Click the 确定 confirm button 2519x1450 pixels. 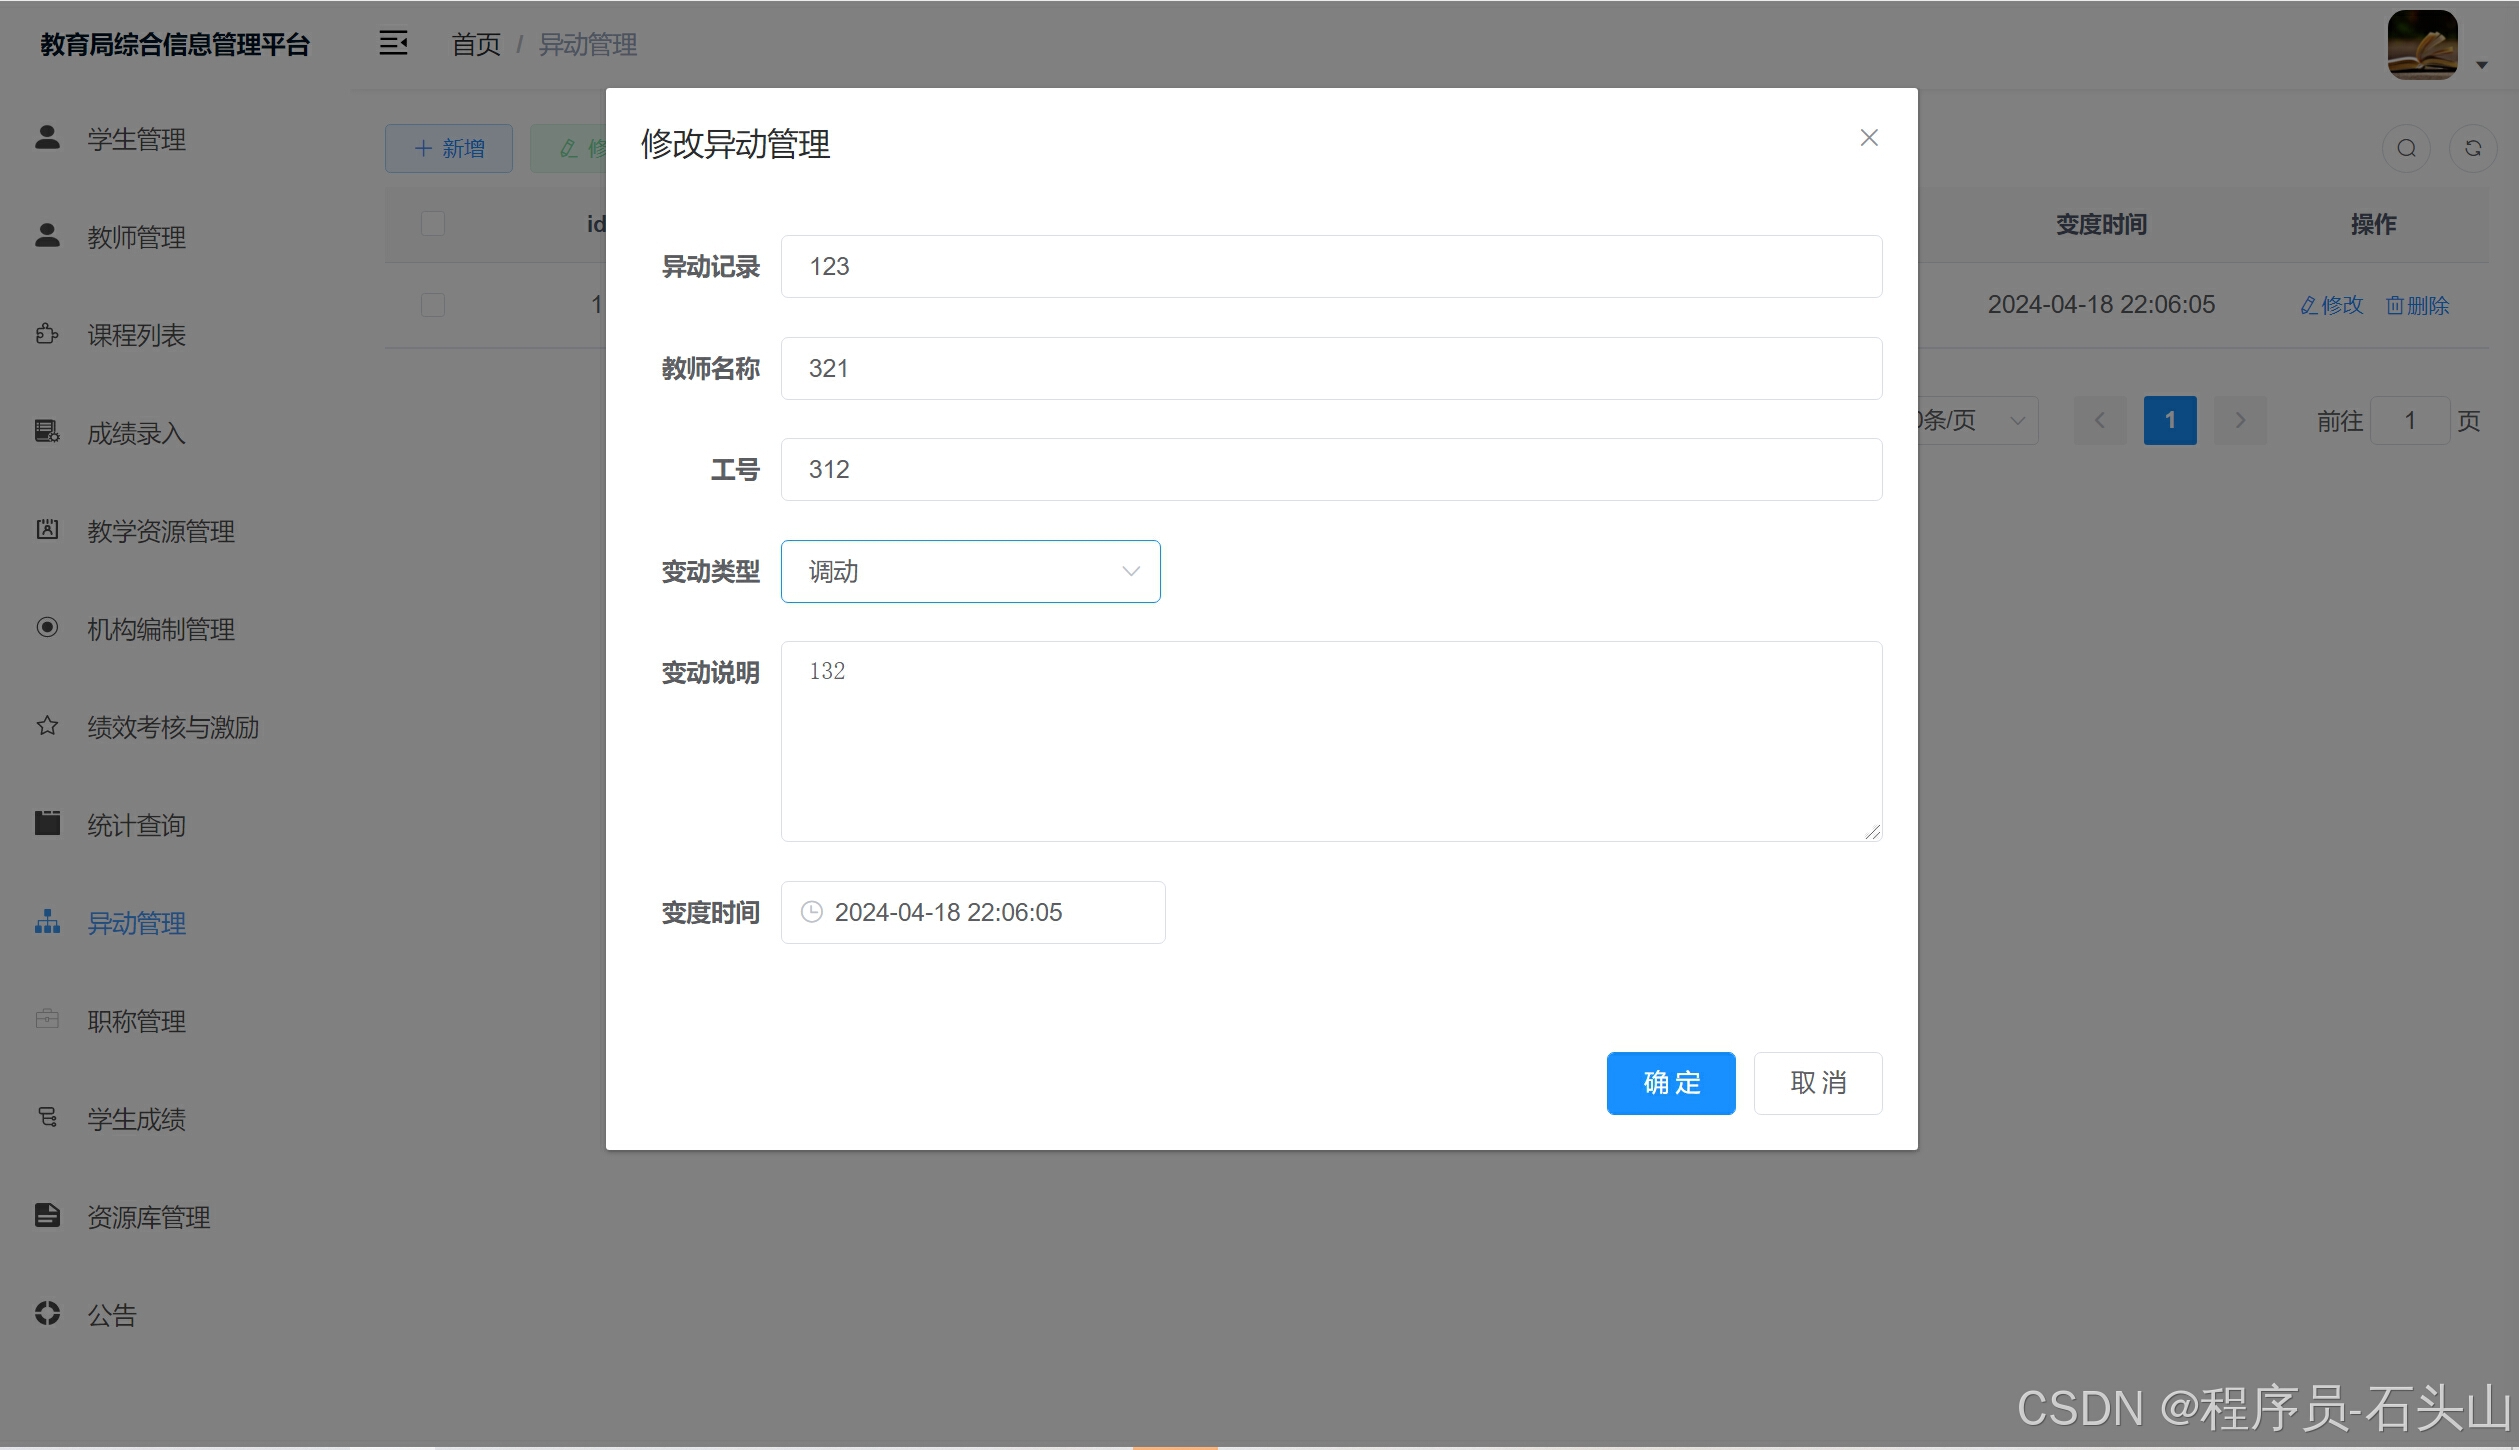click(x=1670, y=1081)
